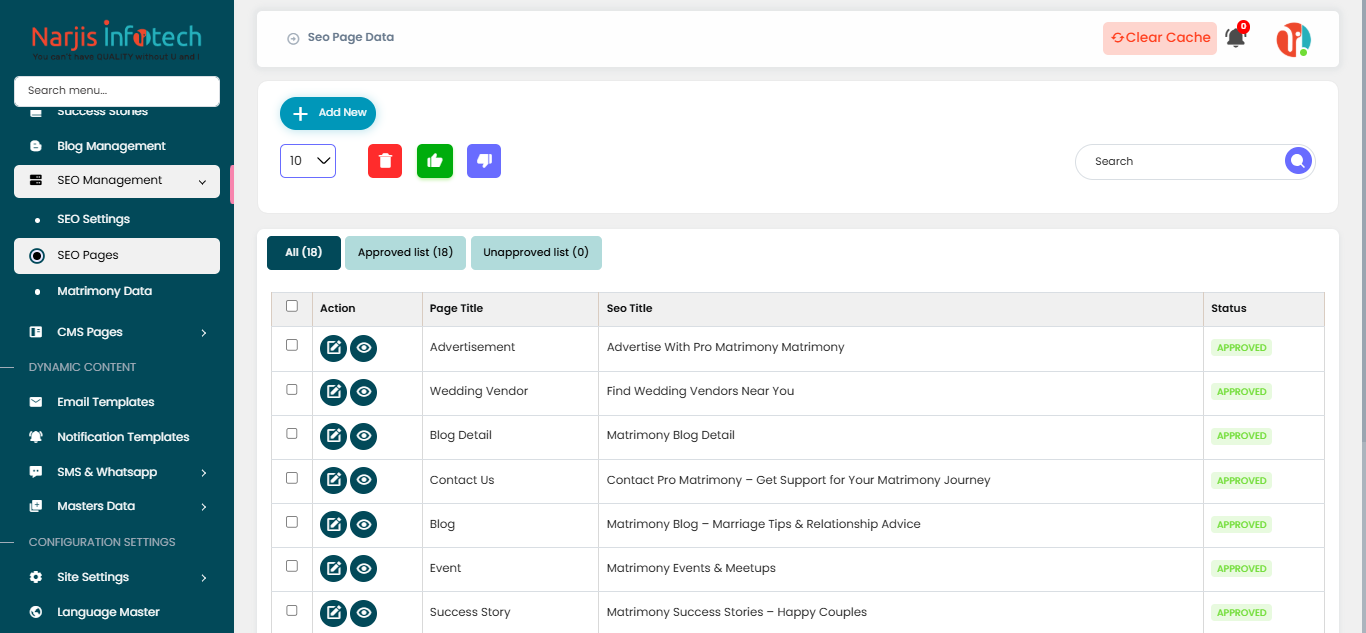Image resolution: width=1366 pixels, height=633 pixels.
Task: Click edit icon for Event row
Action: click(333, 568)
